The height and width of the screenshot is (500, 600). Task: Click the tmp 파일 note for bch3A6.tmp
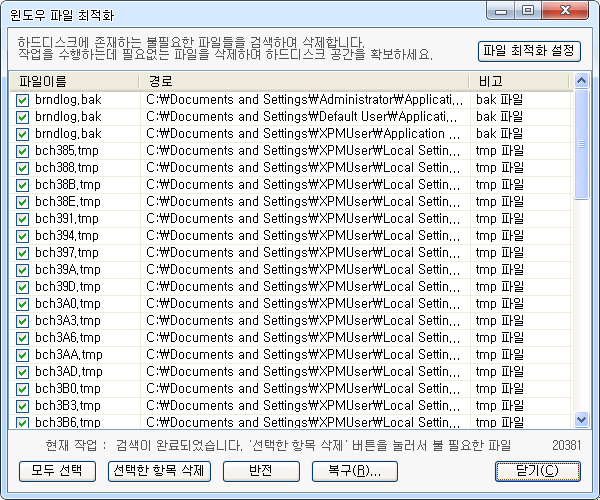(x=500, y=338)
